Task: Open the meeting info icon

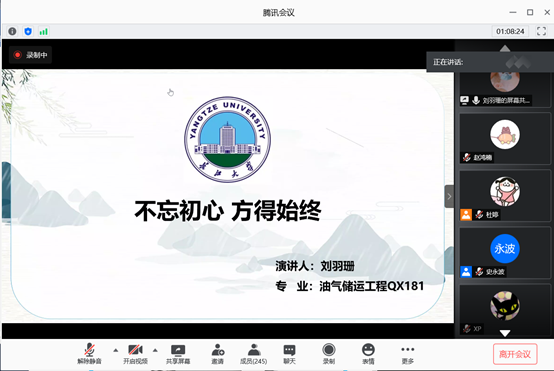Action: point(12,31)
